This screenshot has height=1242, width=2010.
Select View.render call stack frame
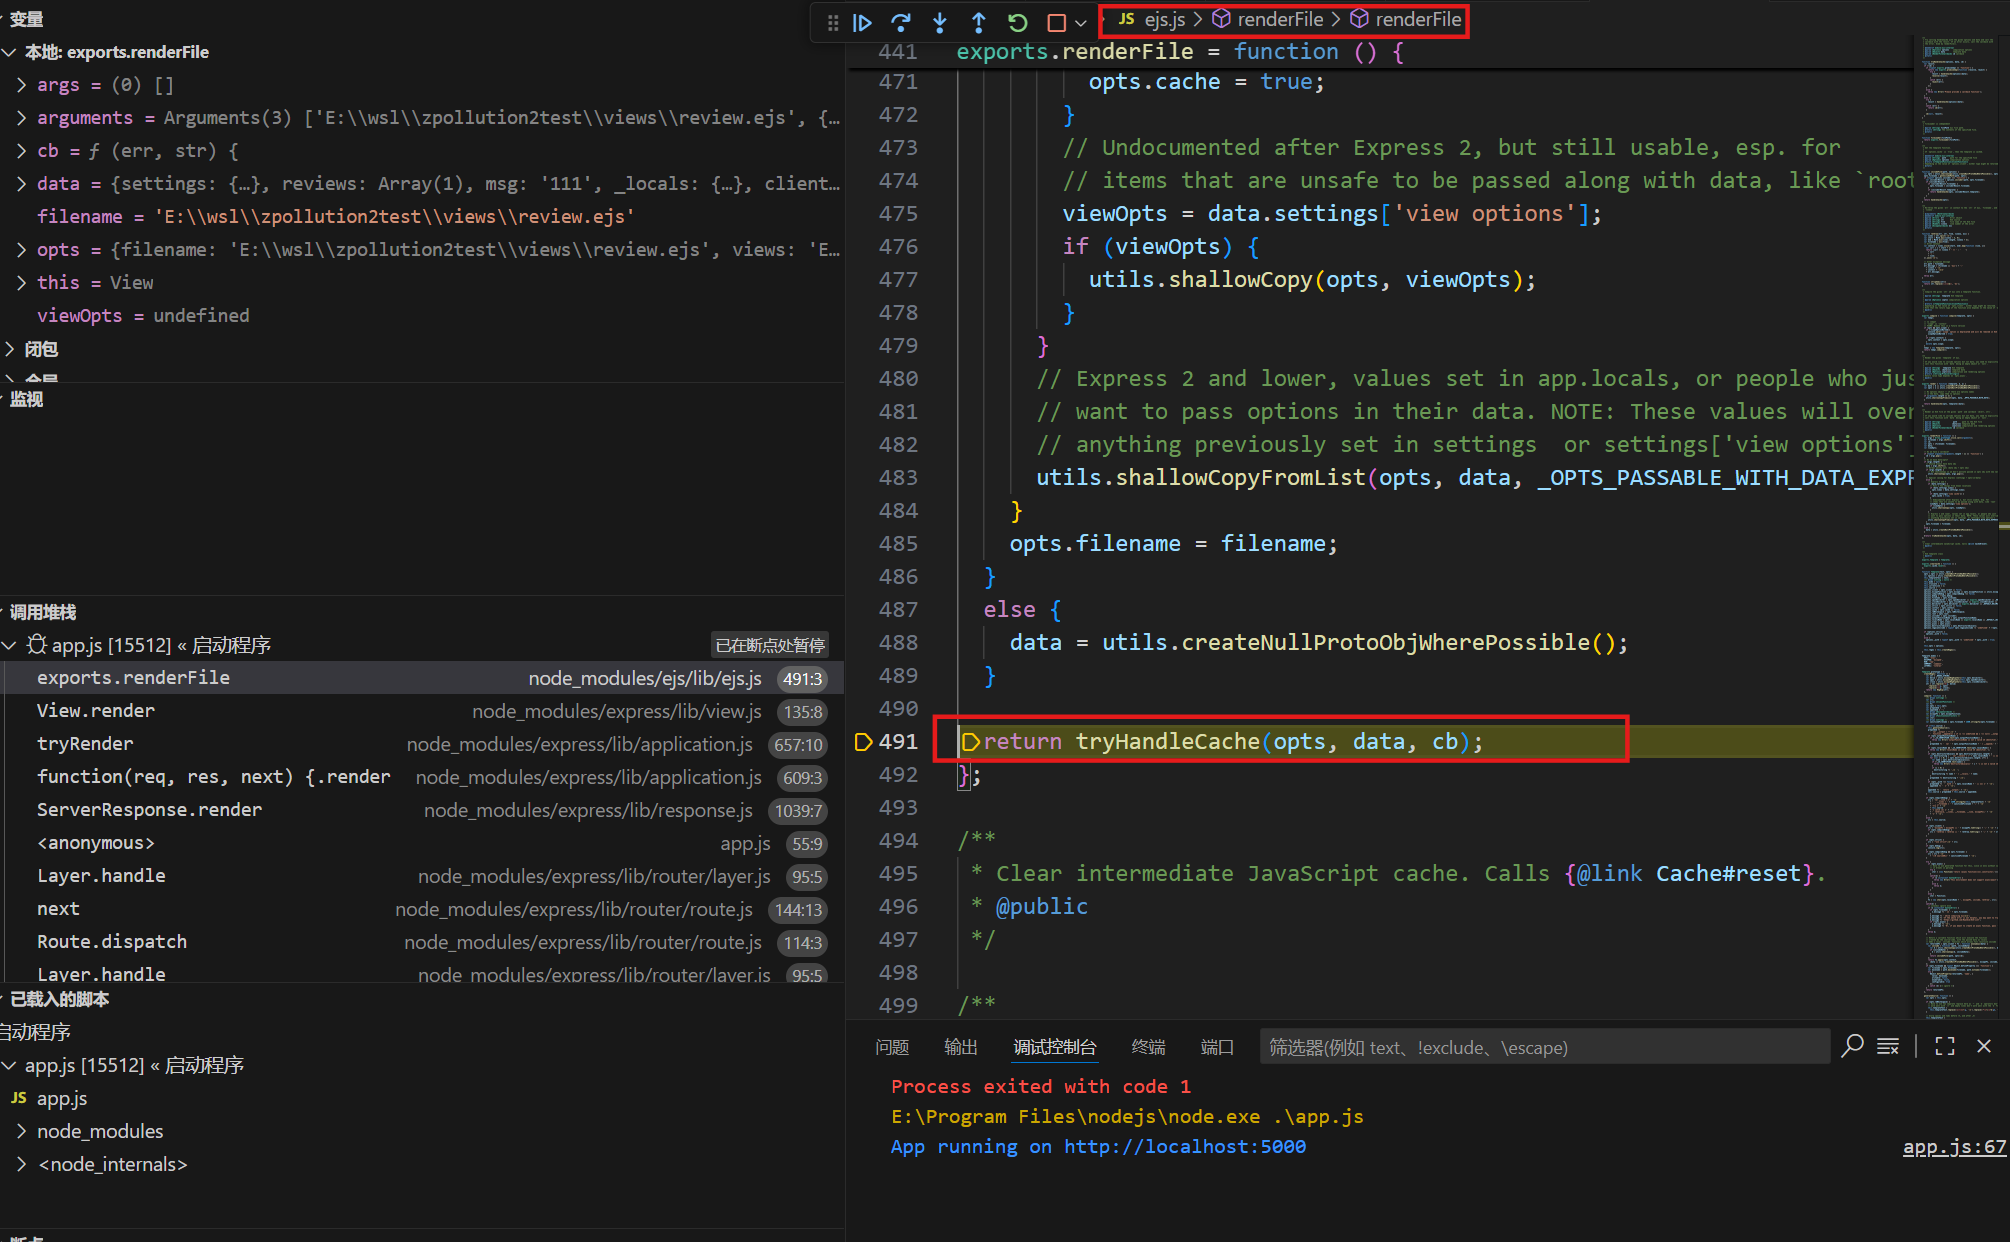click(96, 711)
